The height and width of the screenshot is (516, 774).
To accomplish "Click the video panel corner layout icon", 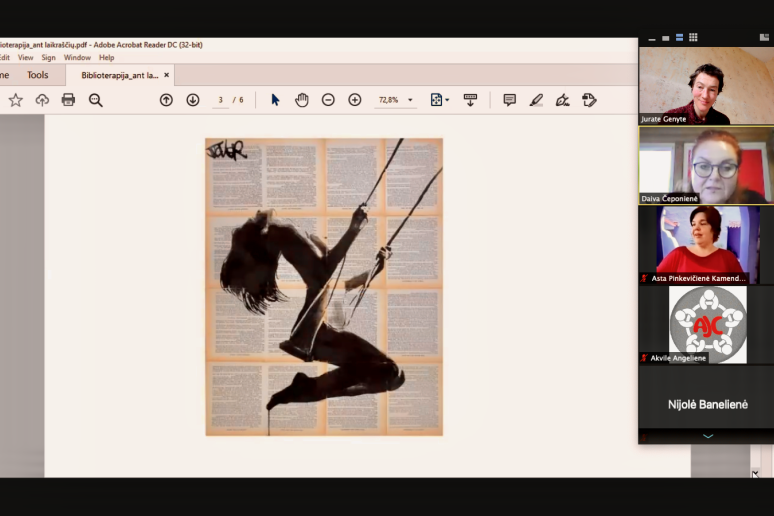I will (x=764, y=38).
